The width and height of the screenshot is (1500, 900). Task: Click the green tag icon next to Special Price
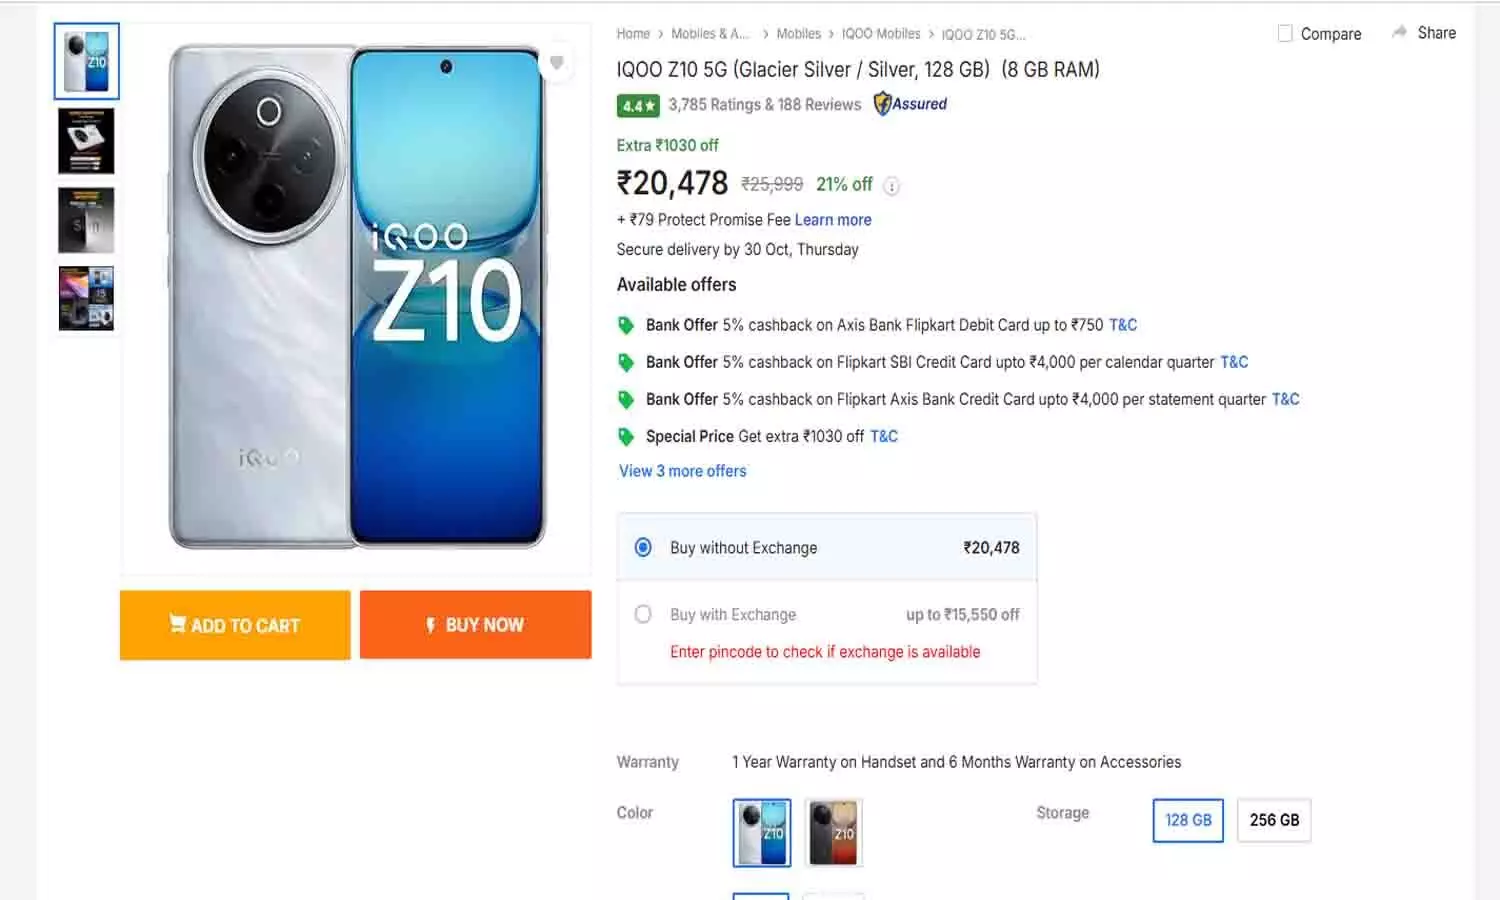[x=626, y=437]
